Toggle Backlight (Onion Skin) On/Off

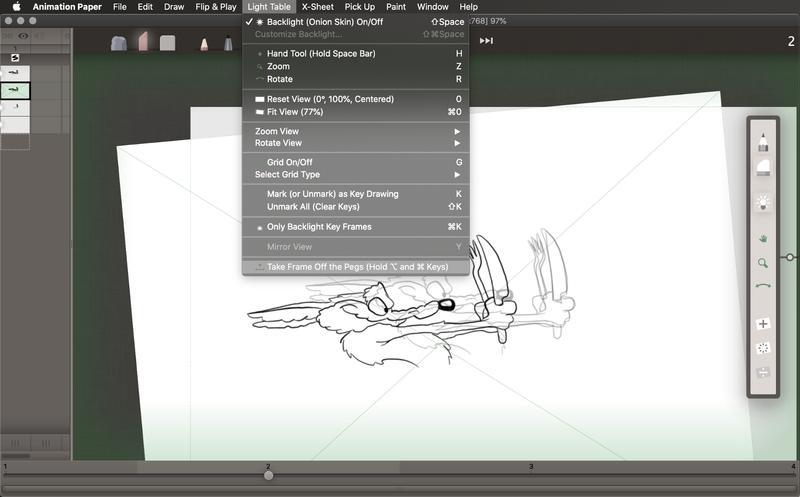(x=310, y=22)
